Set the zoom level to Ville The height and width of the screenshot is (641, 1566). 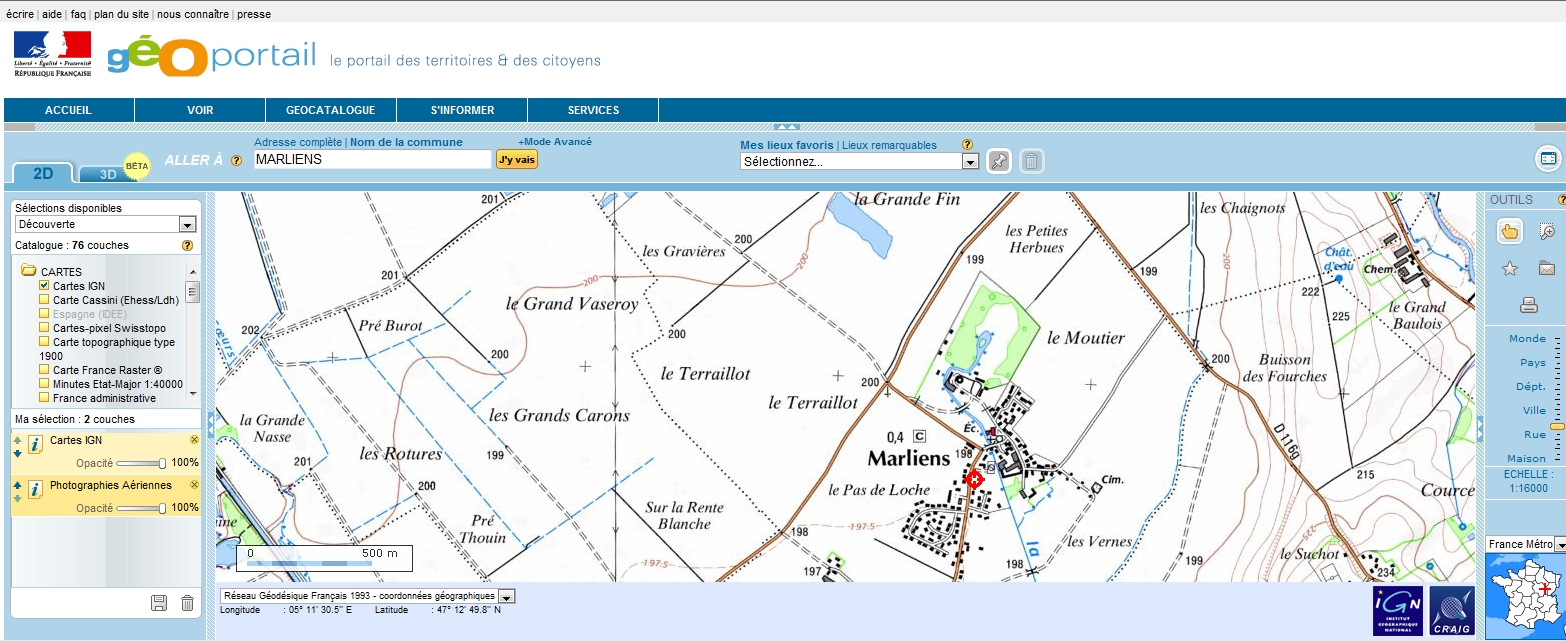(x=1534, y=410)
